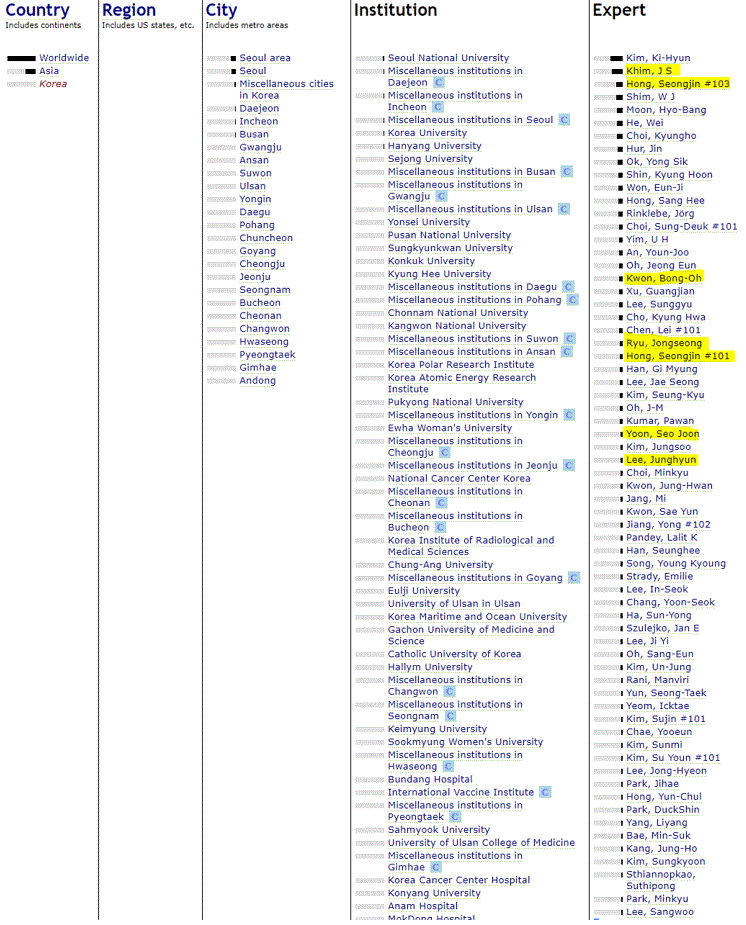Open the Seoul area city link
The image size is (746, 925).
click(265, 58)
